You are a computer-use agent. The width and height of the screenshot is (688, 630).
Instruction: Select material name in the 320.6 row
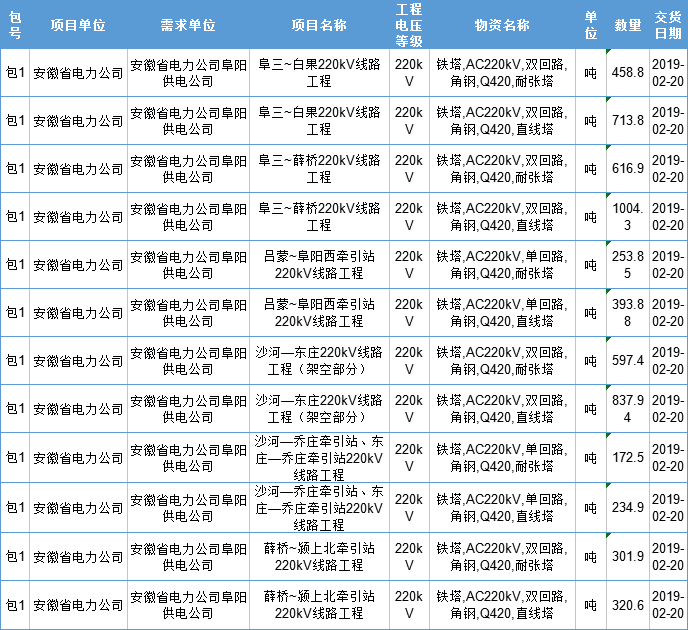point(502,605)
